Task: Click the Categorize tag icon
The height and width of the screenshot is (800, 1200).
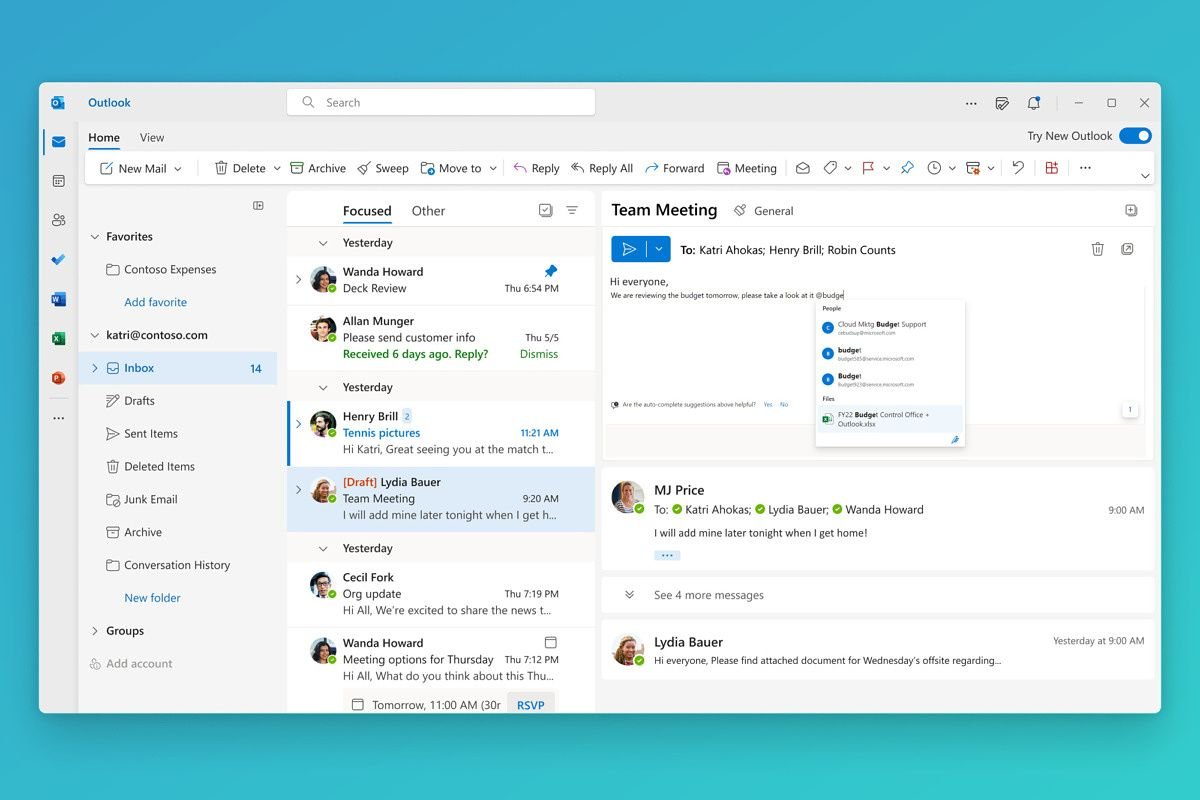Action: coord(830,168)
